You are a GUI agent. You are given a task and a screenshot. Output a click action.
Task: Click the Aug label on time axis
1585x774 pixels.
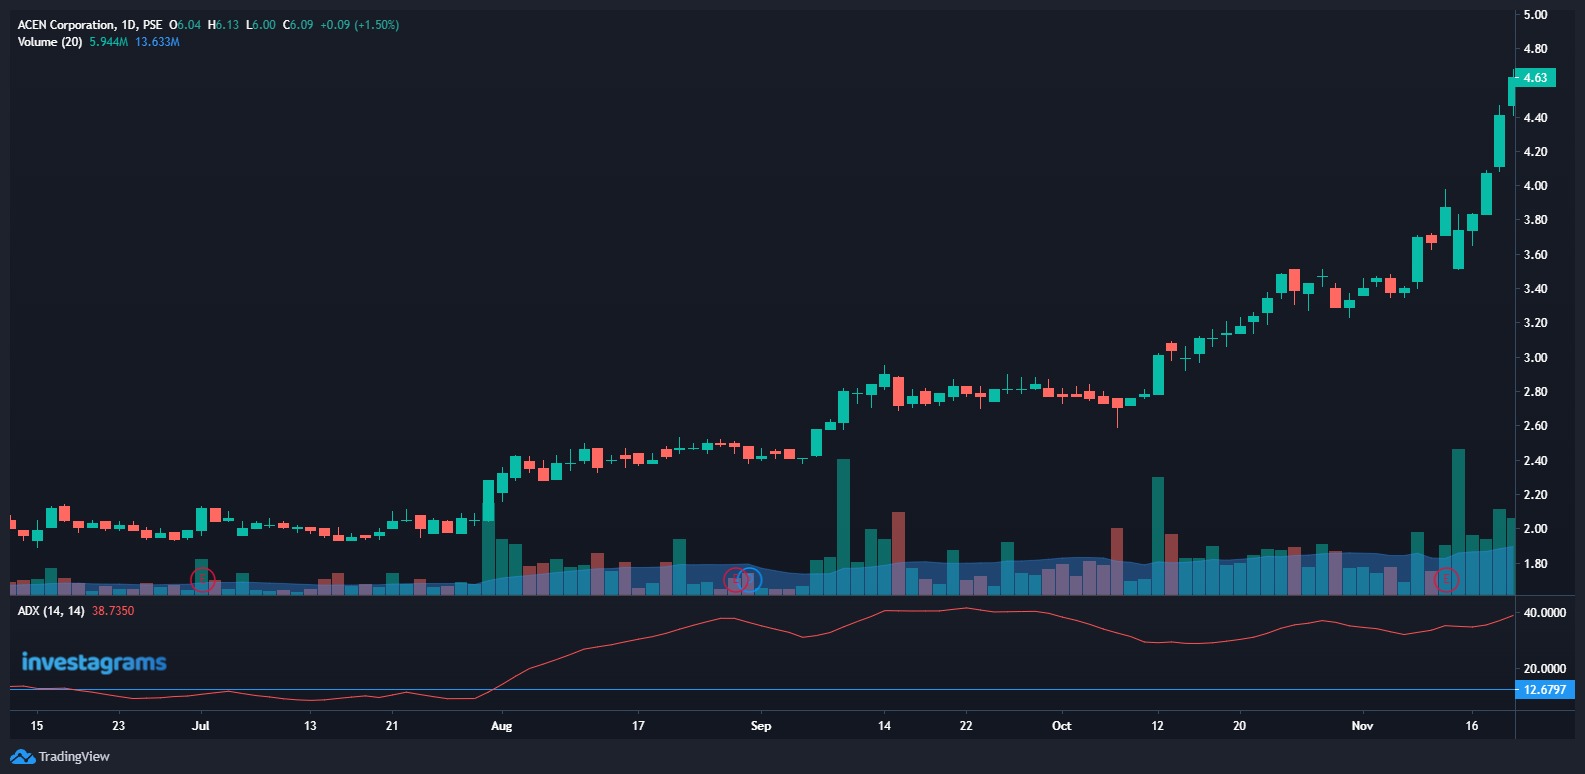pyautogui.click(x=501, y=726)
